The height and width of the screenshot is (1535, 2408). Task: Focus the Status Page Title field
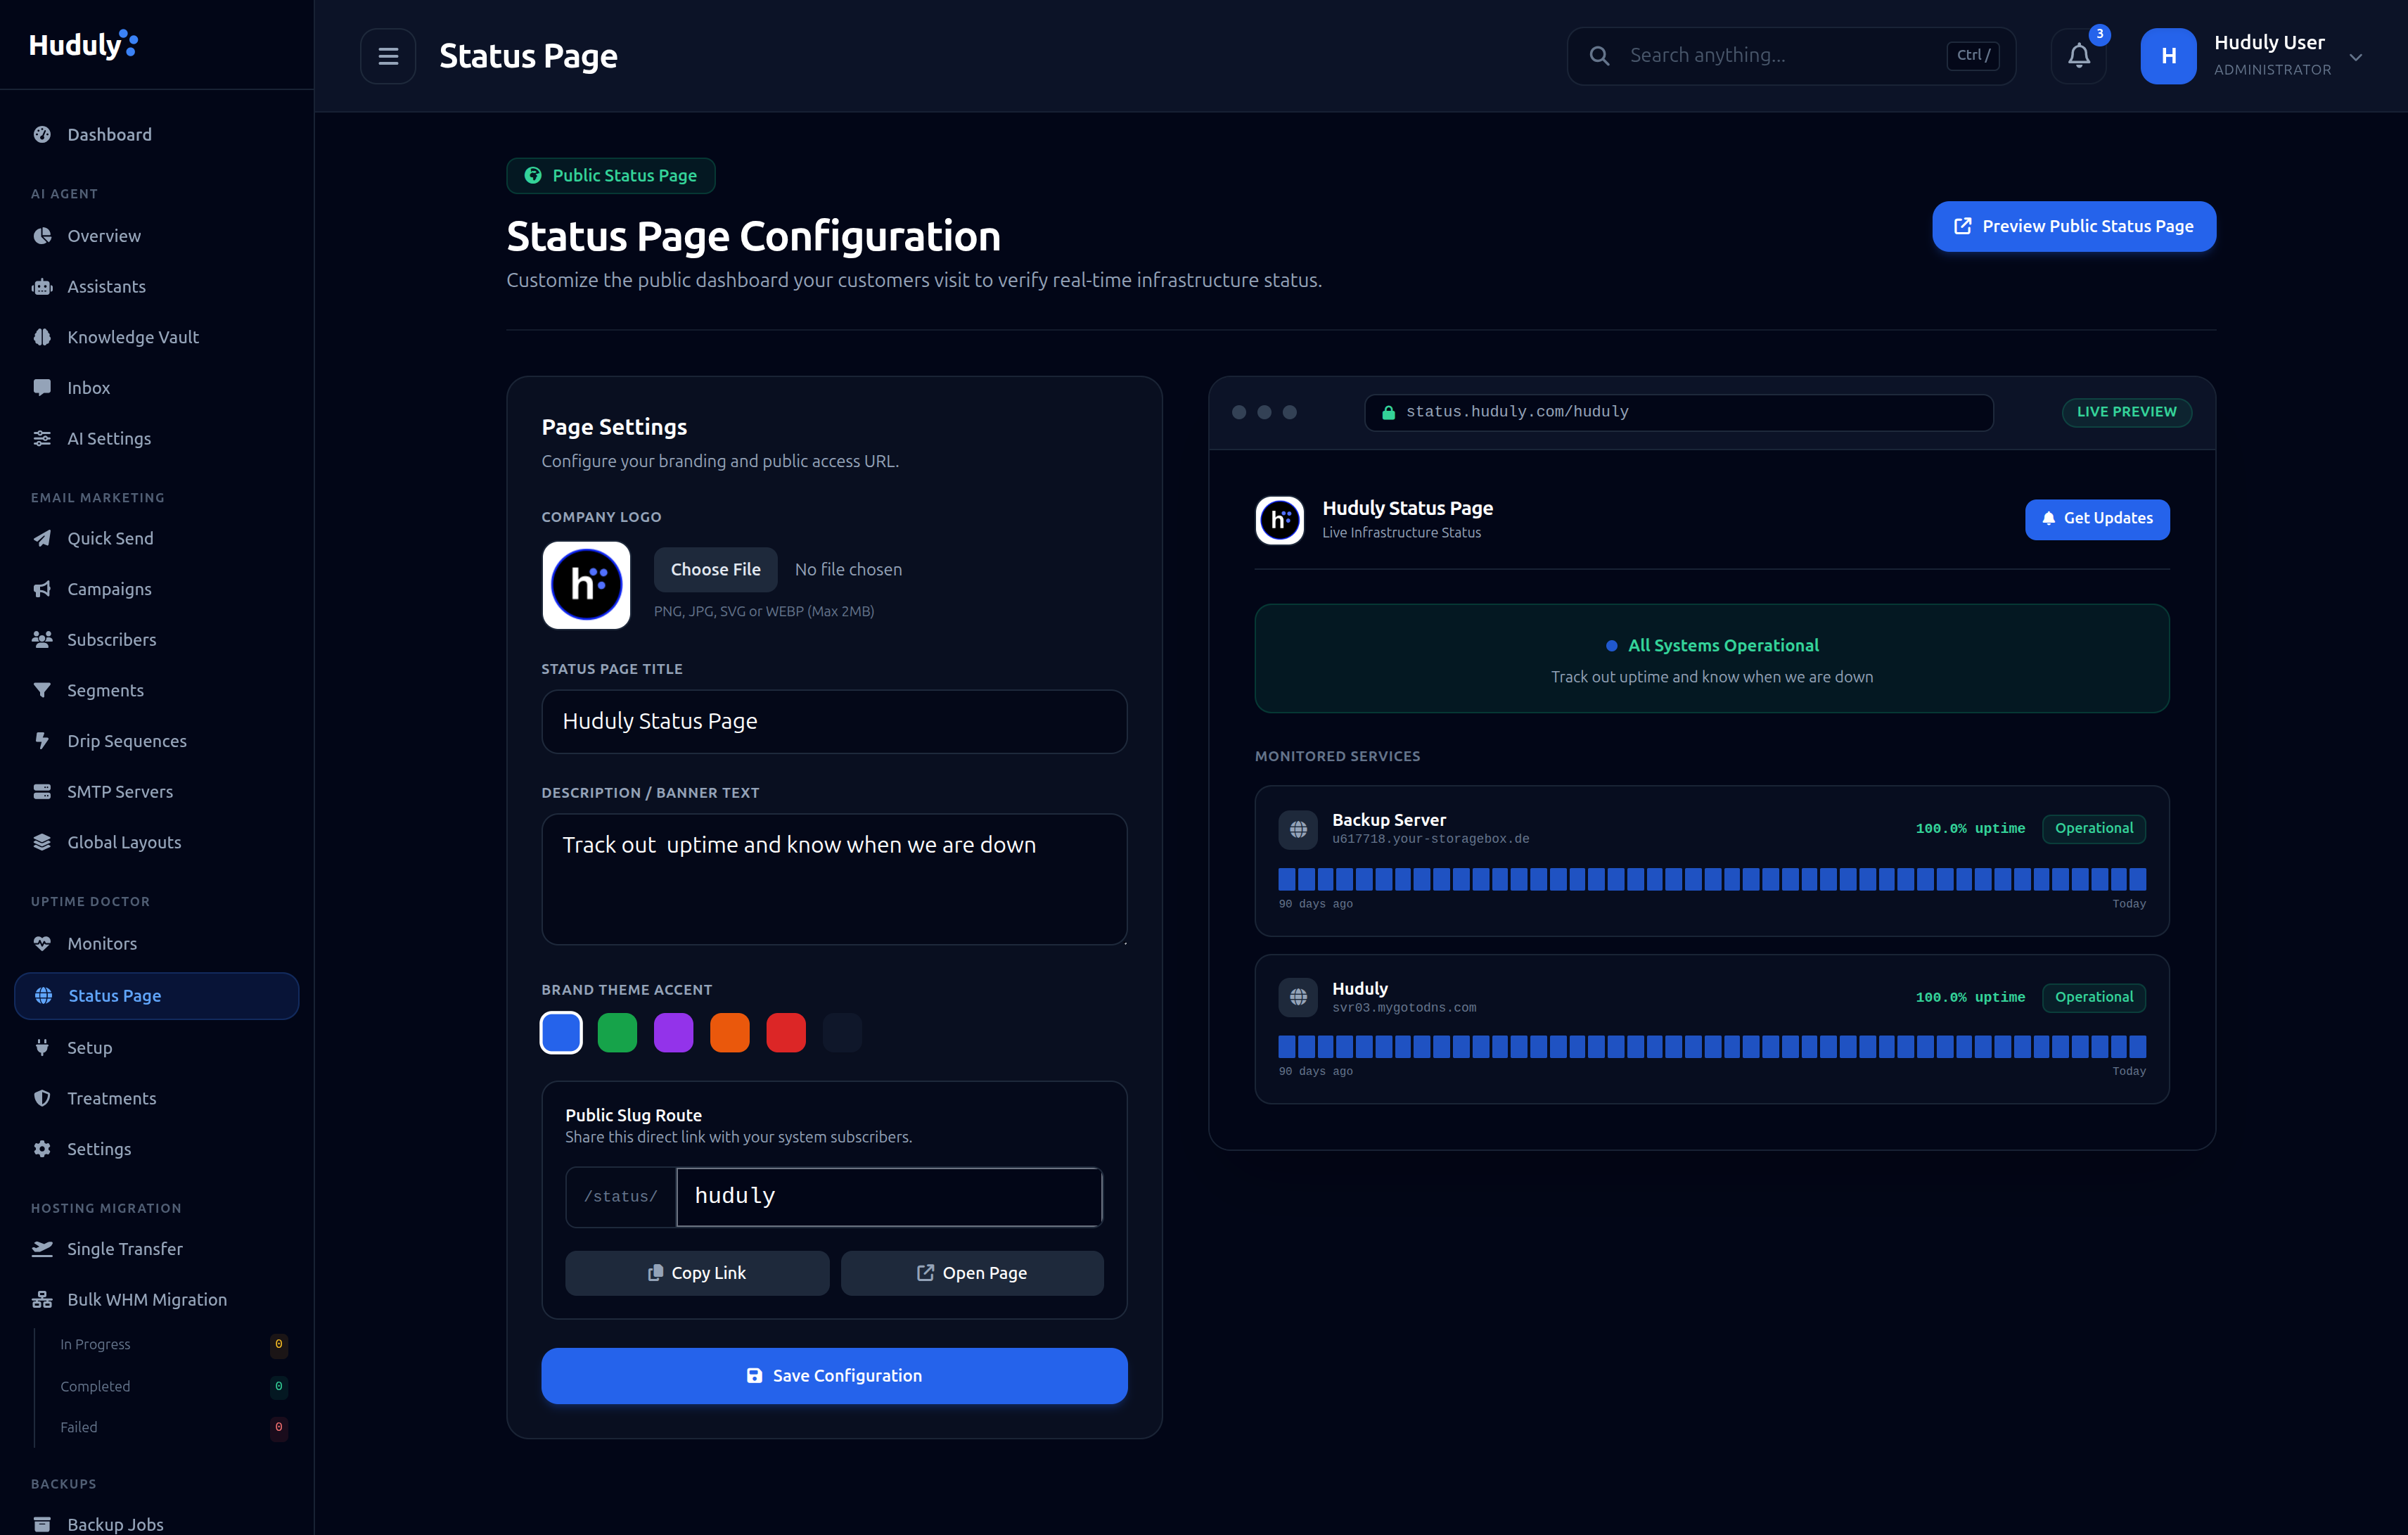834,722
